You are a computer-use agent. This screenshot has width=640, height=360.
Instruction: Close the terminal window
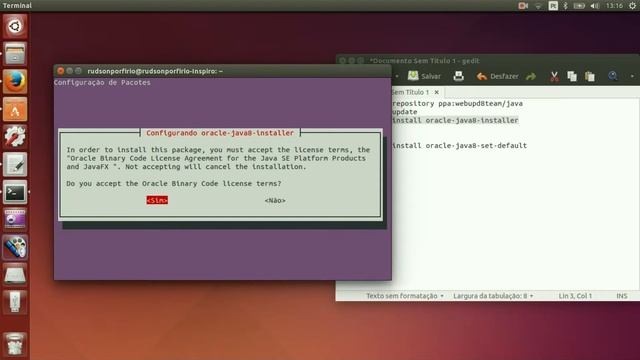point(61,71)
